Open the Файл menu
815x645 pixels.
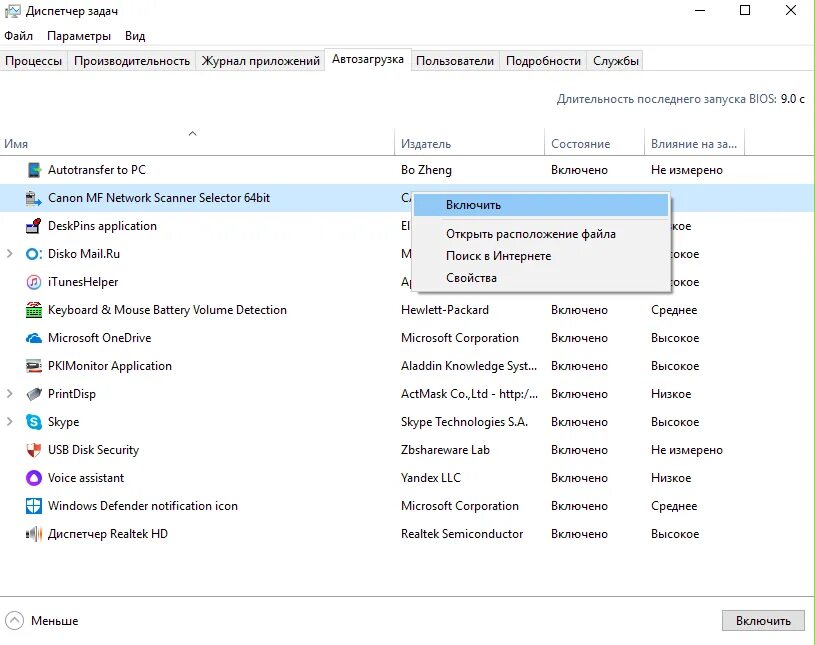[18, 36]
